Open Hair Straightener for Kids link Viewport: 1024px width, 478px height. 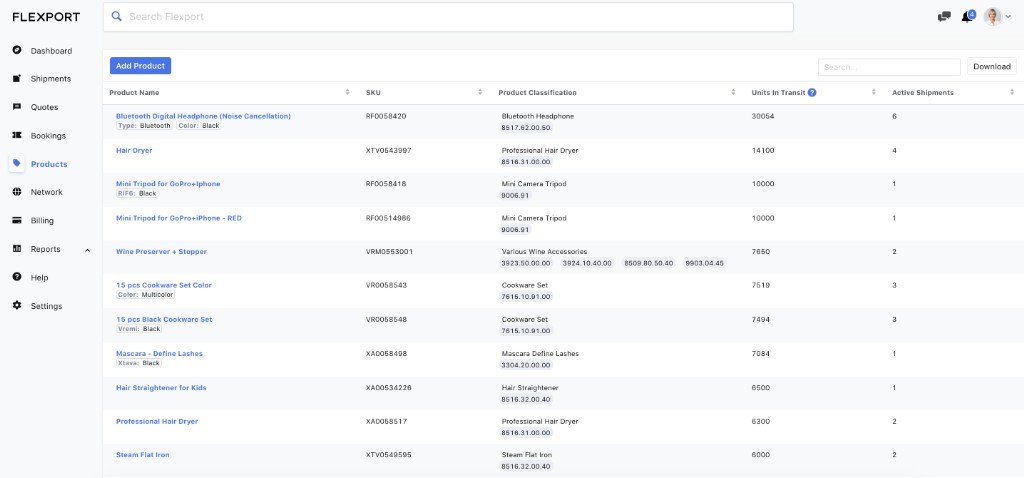click(161, 388)
